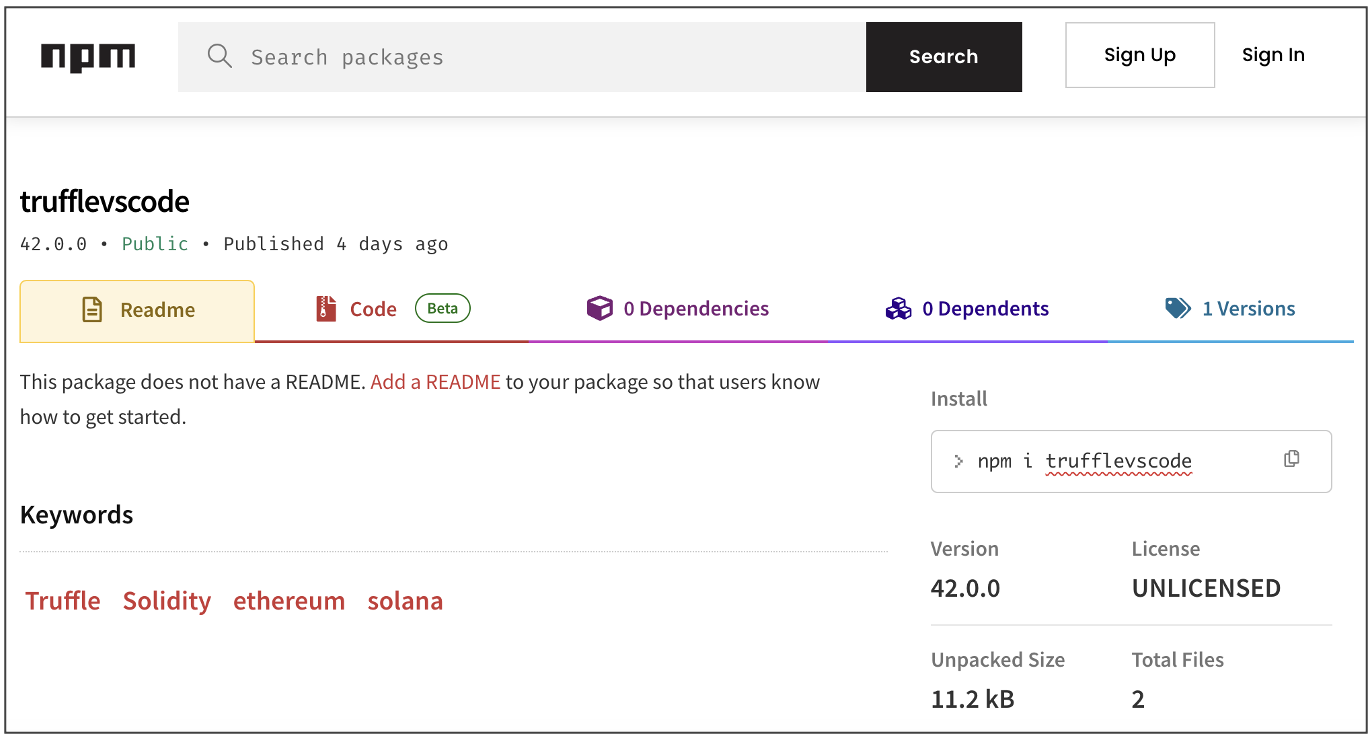
Task: Click the Beta badge on Code tab
Action: 442,308
